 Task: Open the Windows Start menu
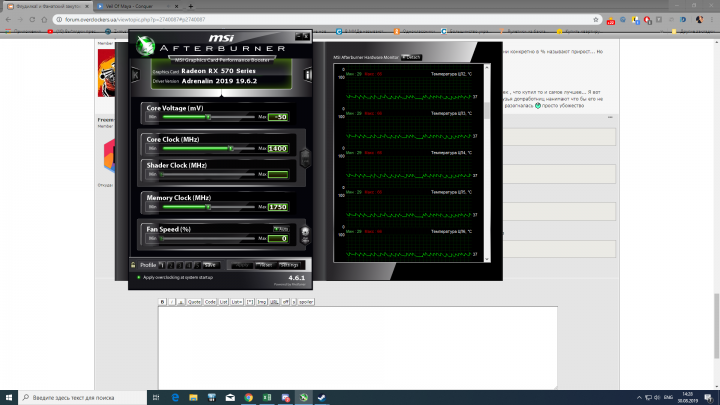[9, 397]
